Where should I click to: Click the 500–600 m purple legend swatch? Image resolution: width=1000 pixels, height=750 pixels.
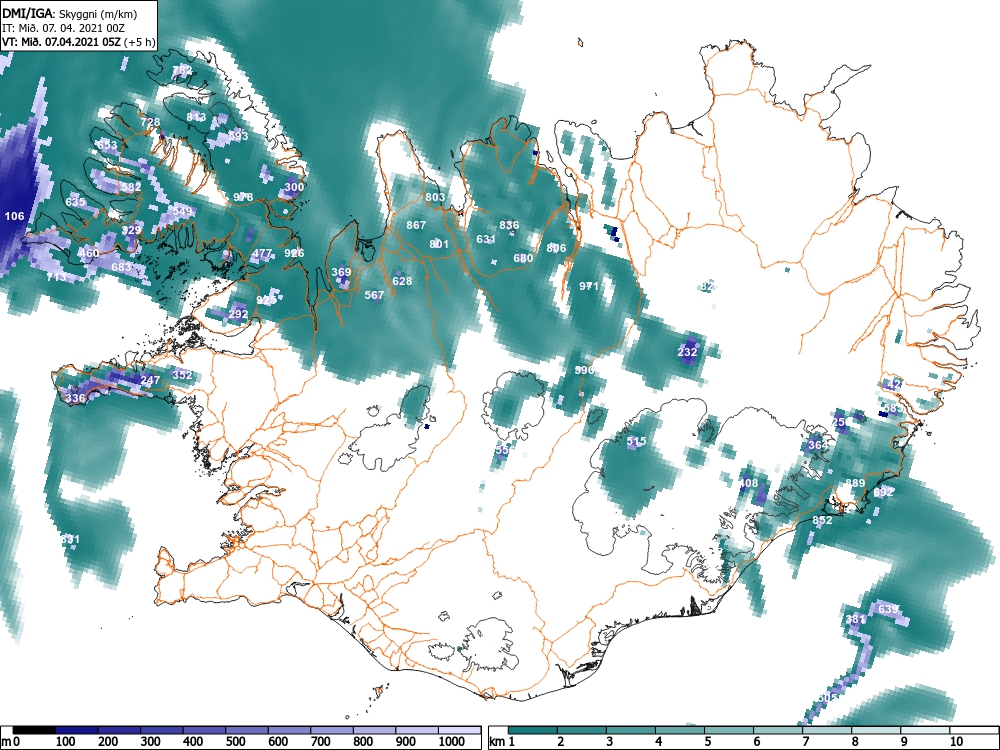[247, 731]
